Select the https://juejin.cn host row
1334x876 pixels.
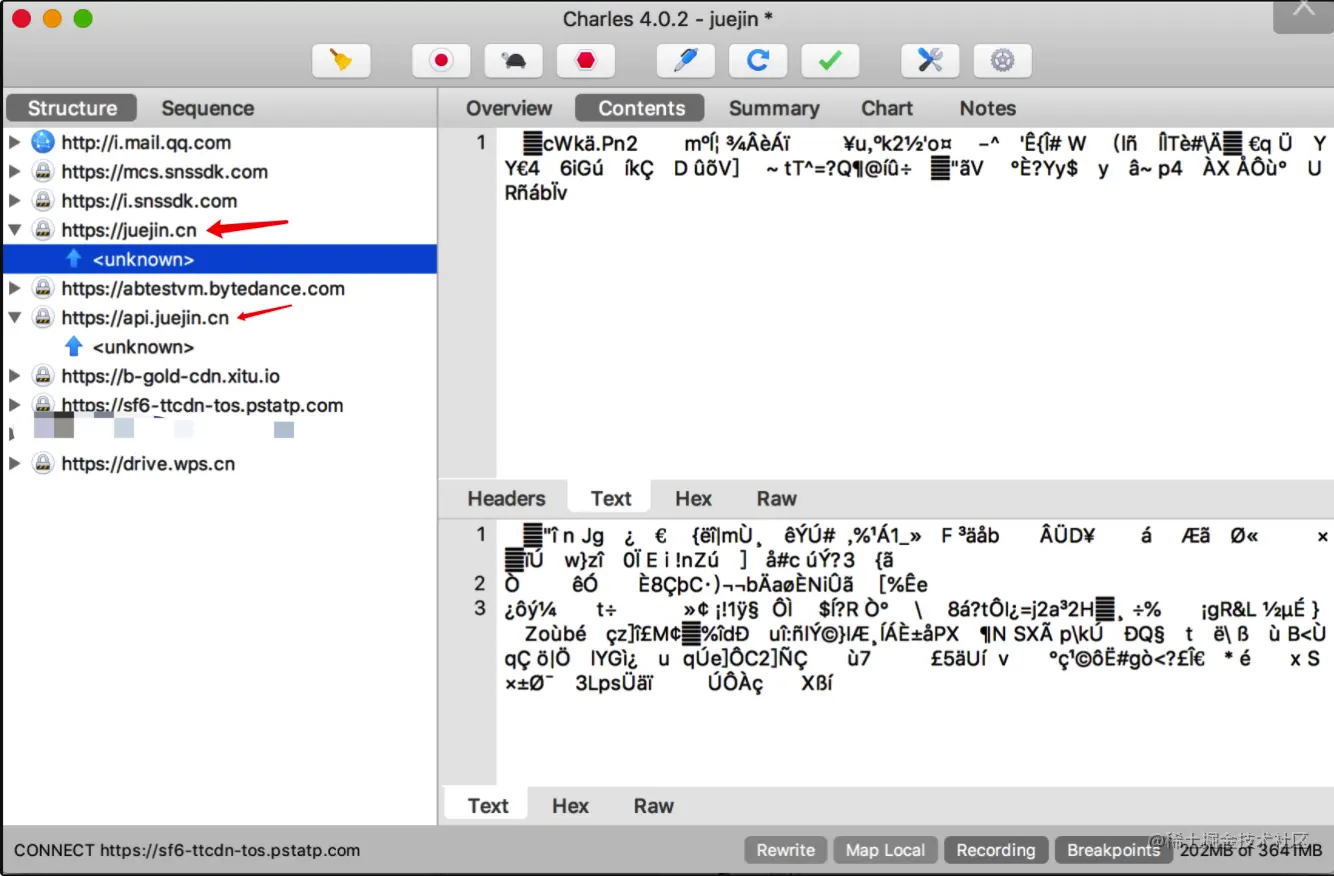click(220, 230)
